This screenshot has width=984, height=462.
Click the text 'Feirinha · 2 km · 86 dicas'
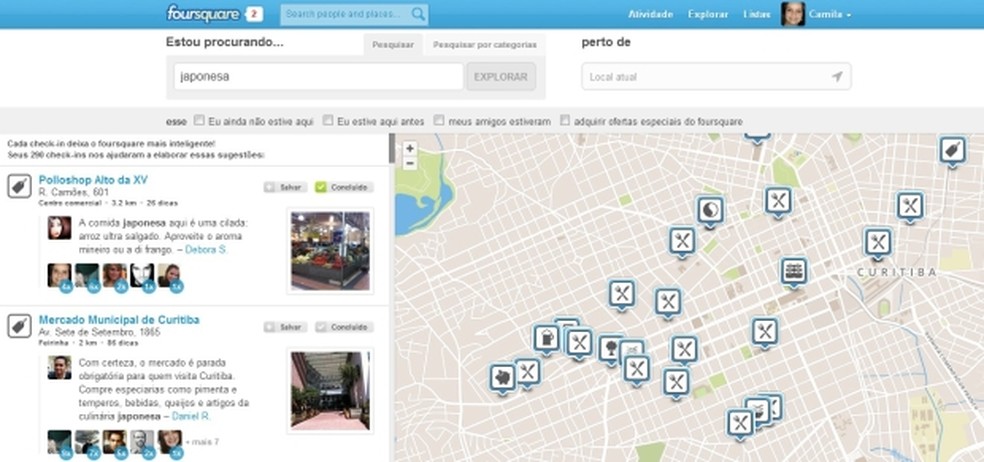(88, 343)
